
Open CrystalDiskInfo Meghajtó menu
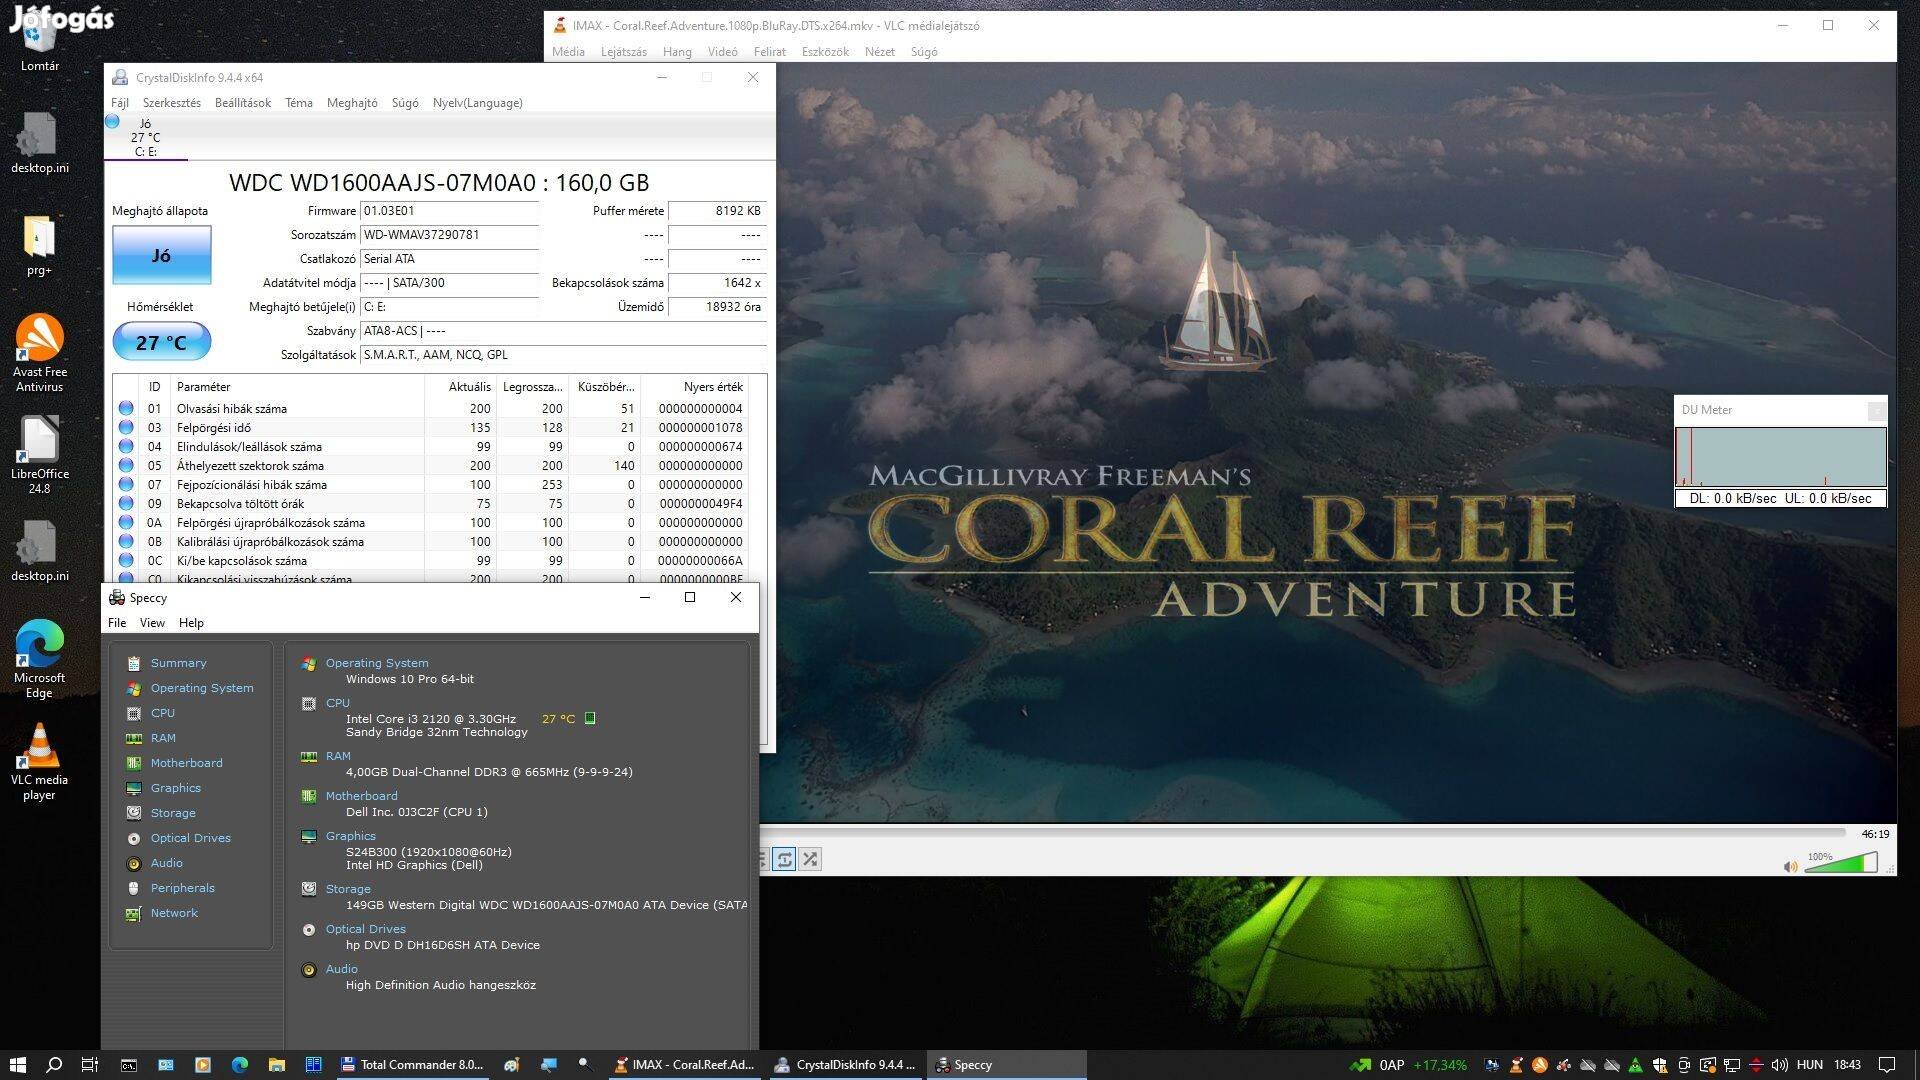pos(351,103)
